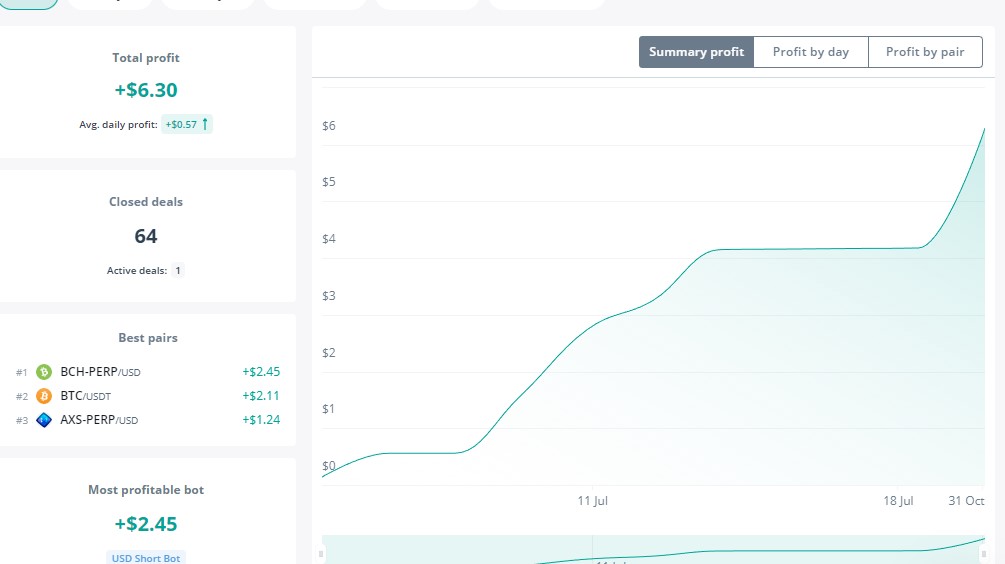Click the +$6.30 total profit value
This screenshot has width=1005, height=564.
[145, 90]
